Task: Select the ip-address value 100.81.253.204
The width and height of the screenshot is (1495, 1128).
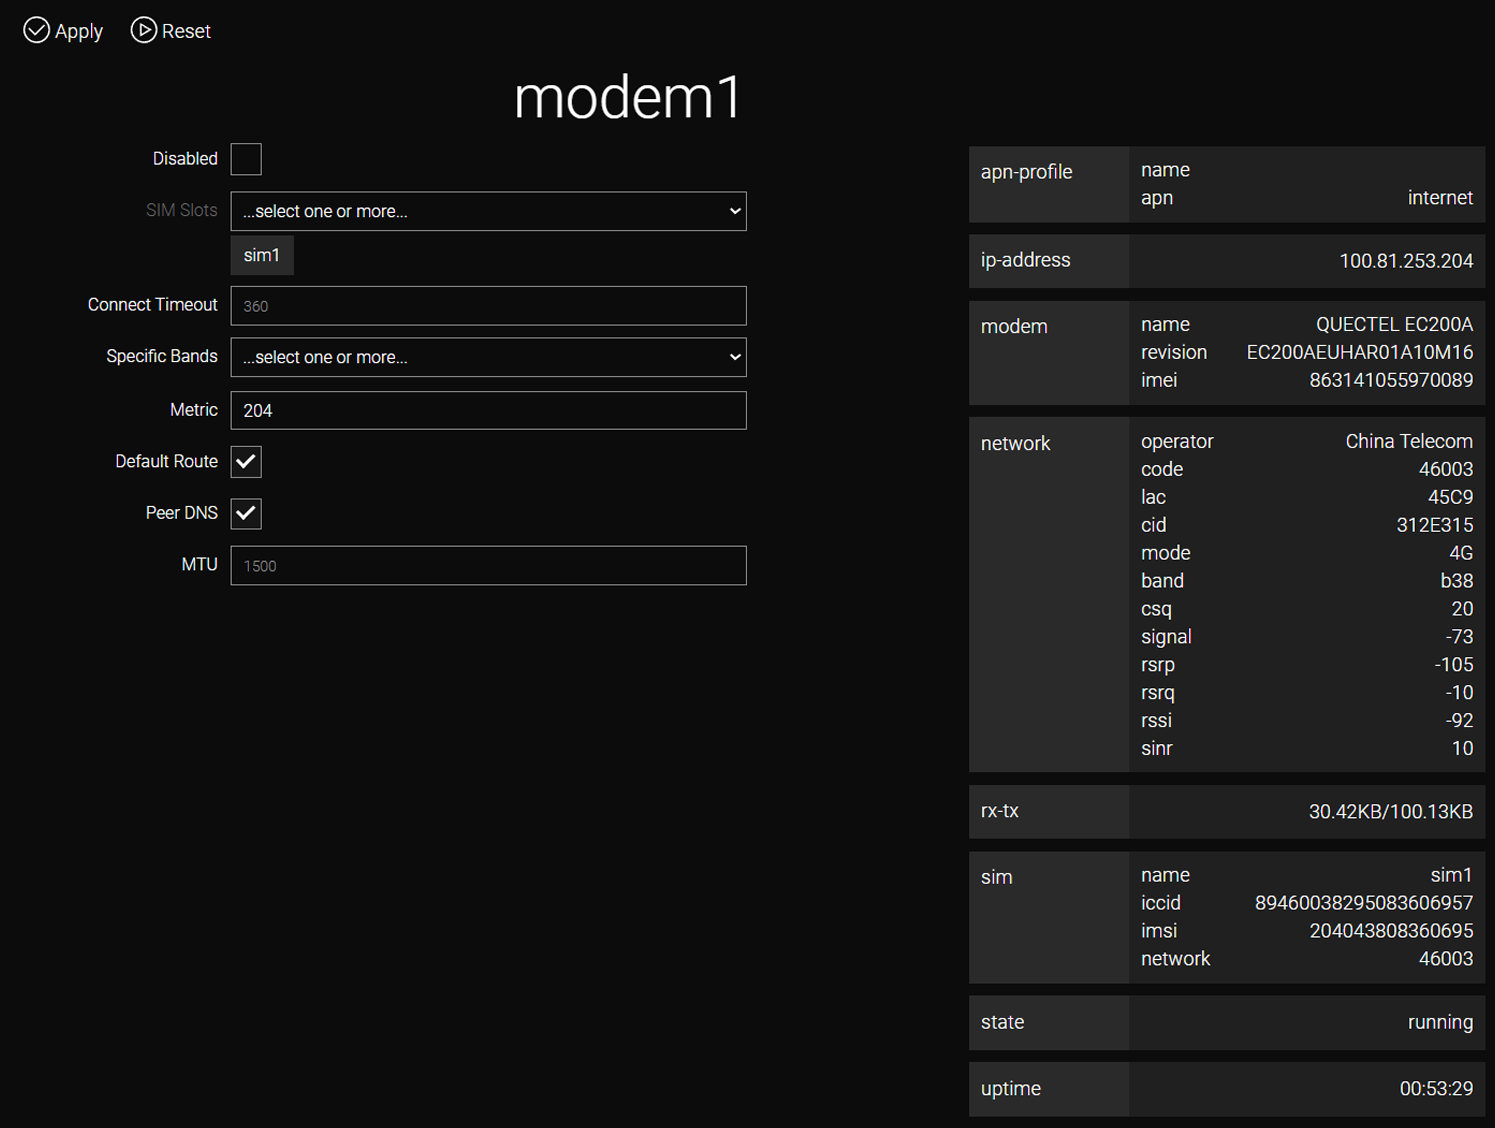Action: coord(1406,261)
